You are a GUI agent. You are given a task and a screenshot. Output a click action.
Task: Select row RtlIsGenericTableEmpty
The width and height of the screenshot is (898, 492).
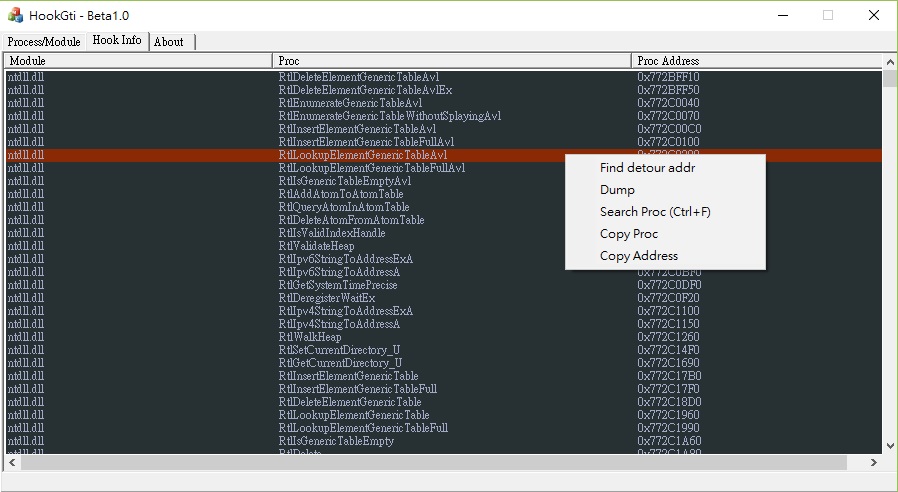click(x=444, y=441)
